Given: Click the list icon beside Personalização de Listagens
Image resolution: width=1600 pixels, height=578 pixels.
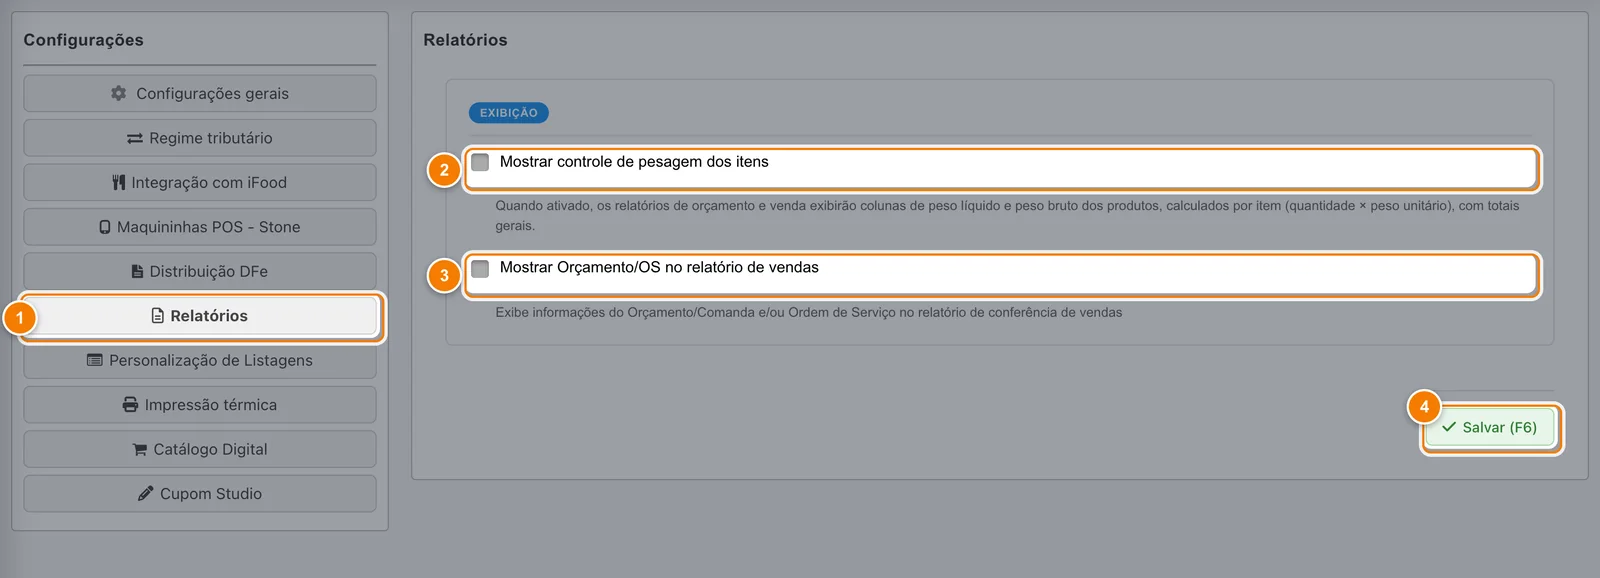Looking at the screenshot, I should click(x=95, y=360).
